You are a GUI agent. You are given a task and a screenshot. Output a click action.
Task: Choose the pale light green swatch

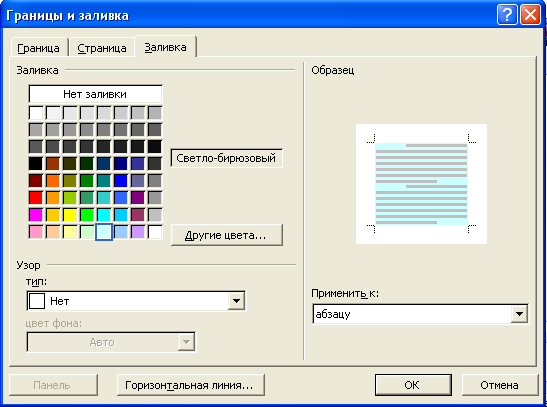tap(87, 232)
